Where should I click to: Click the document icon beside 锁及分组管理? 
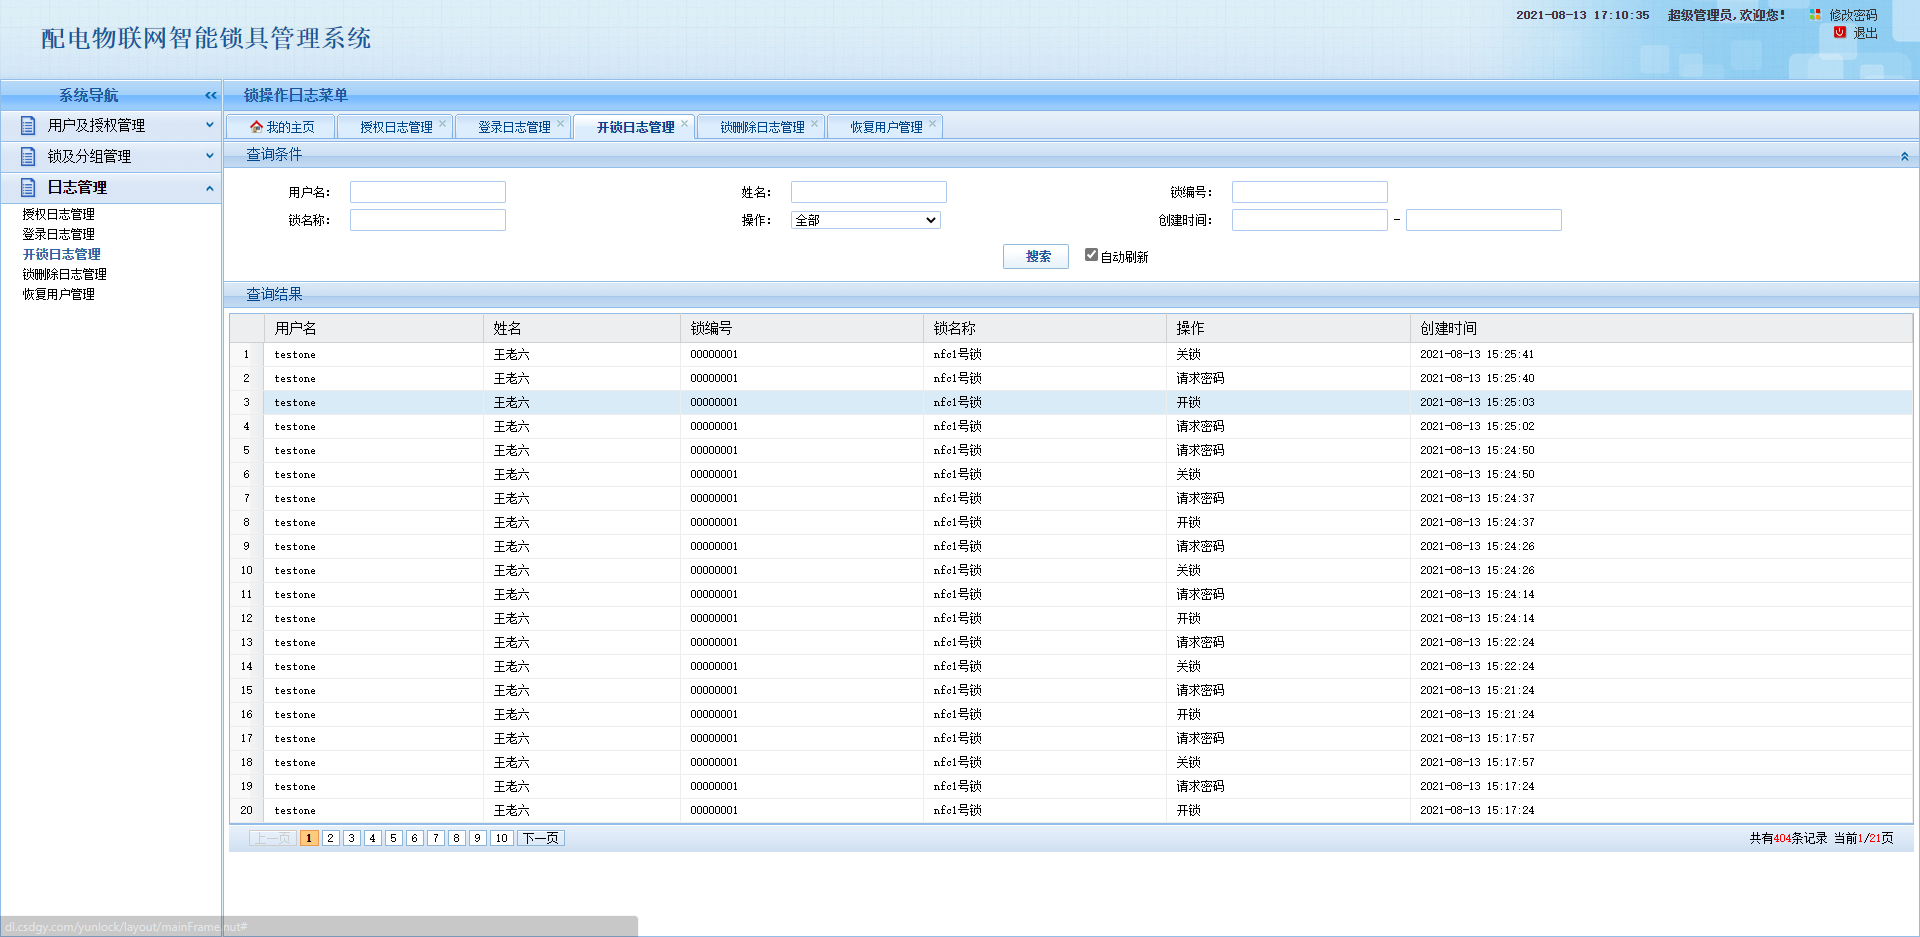28,156
